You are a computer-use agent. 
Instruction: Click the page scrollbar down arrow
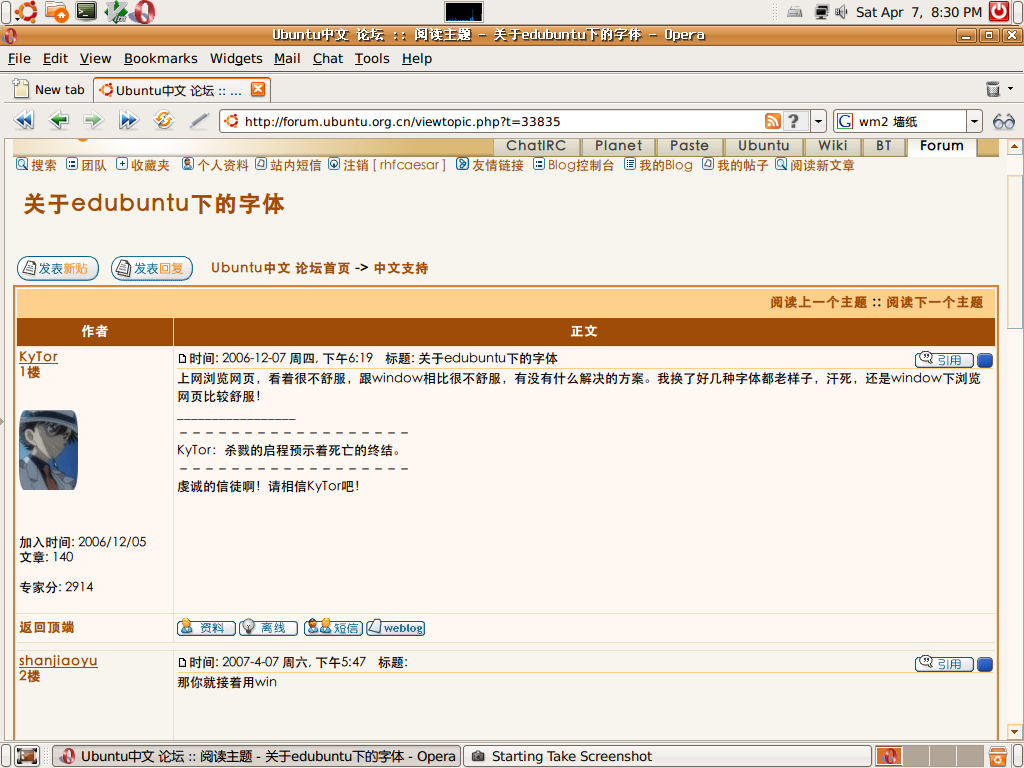pyautogui.click(x=1014, y=731)
